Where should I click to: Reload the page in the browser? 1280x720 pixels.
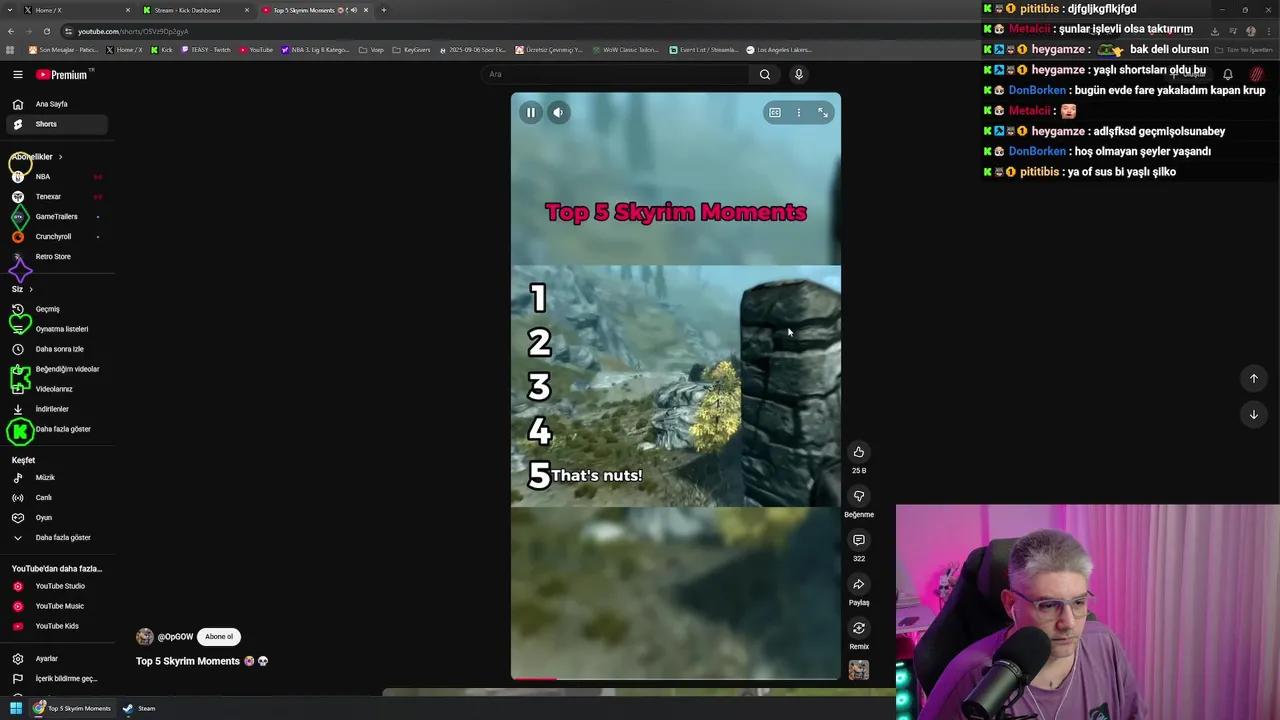[x=47, y=31]
